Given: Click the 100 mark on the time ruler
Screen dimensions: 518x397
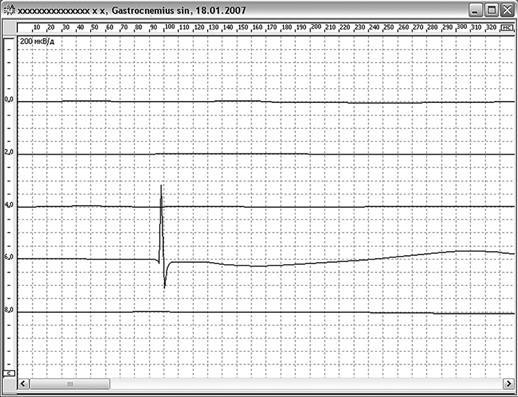Looking at the screenshot, I should tap(170, 27).
